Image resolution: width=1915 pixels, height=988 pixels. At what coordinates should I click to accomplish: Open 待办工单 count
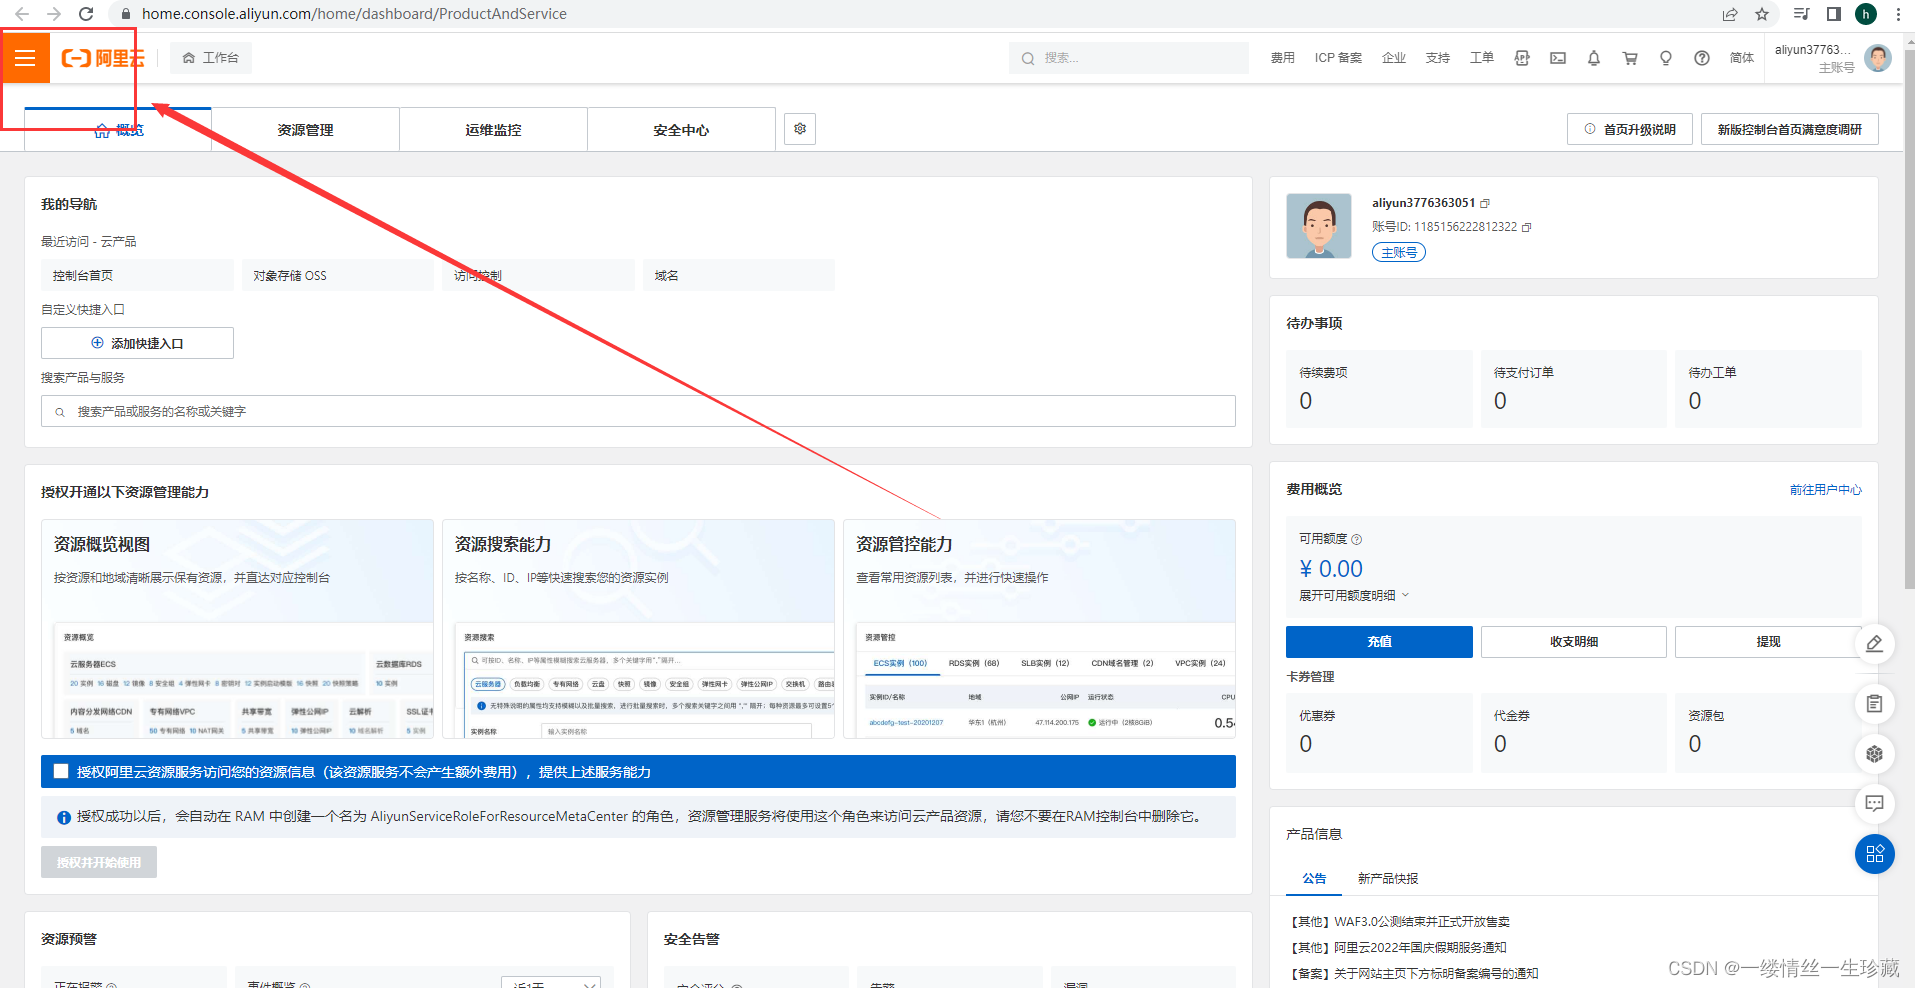click(1695, 401)
